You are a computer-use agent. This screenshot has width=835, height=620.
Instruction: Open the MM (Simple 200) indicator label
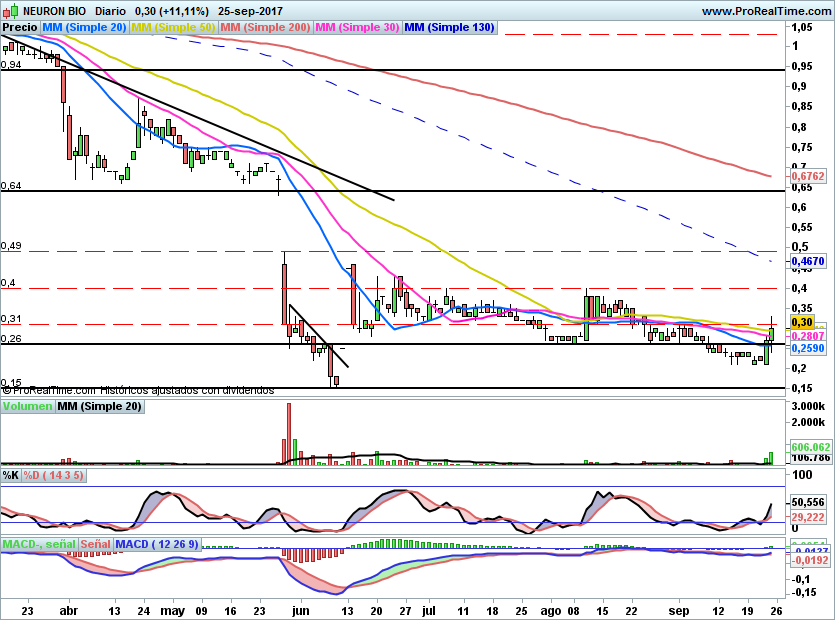(265, 27)
